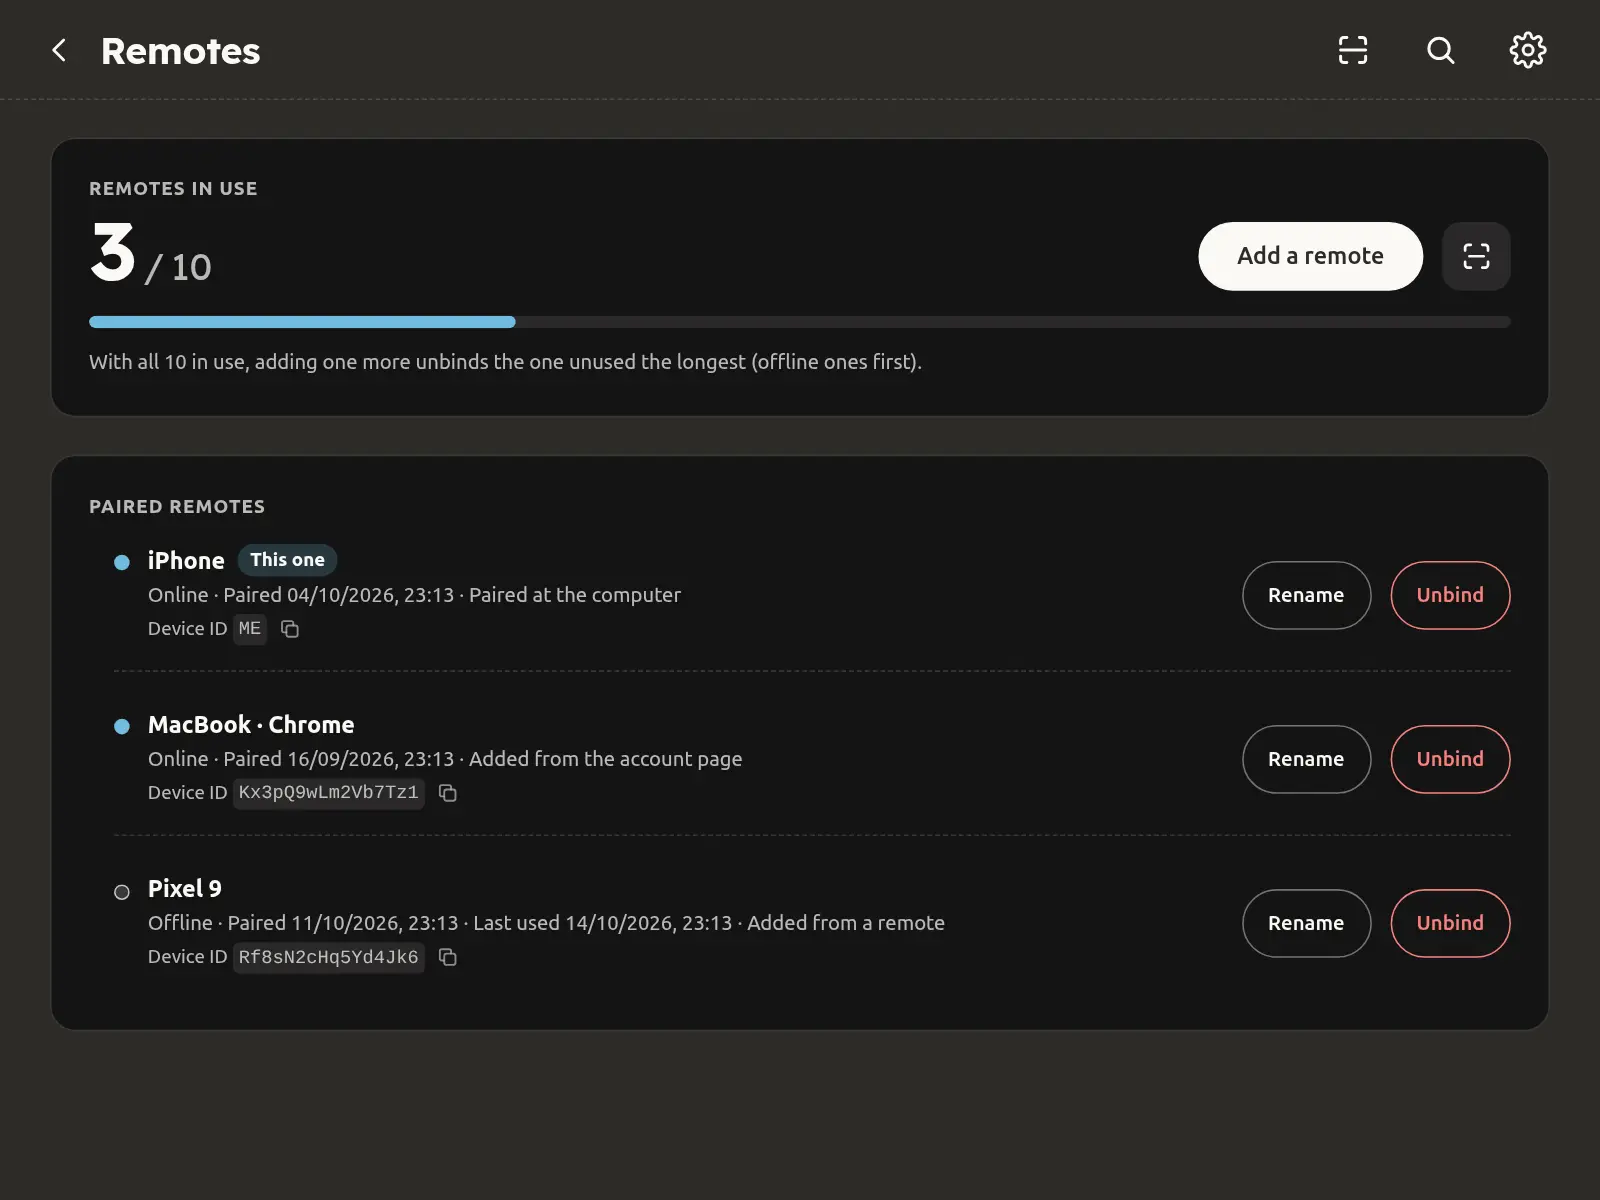The width and height of the screenshot is (1600, 1200).
Task: Click the 'Remotes' page title
Action: (180, 51)
